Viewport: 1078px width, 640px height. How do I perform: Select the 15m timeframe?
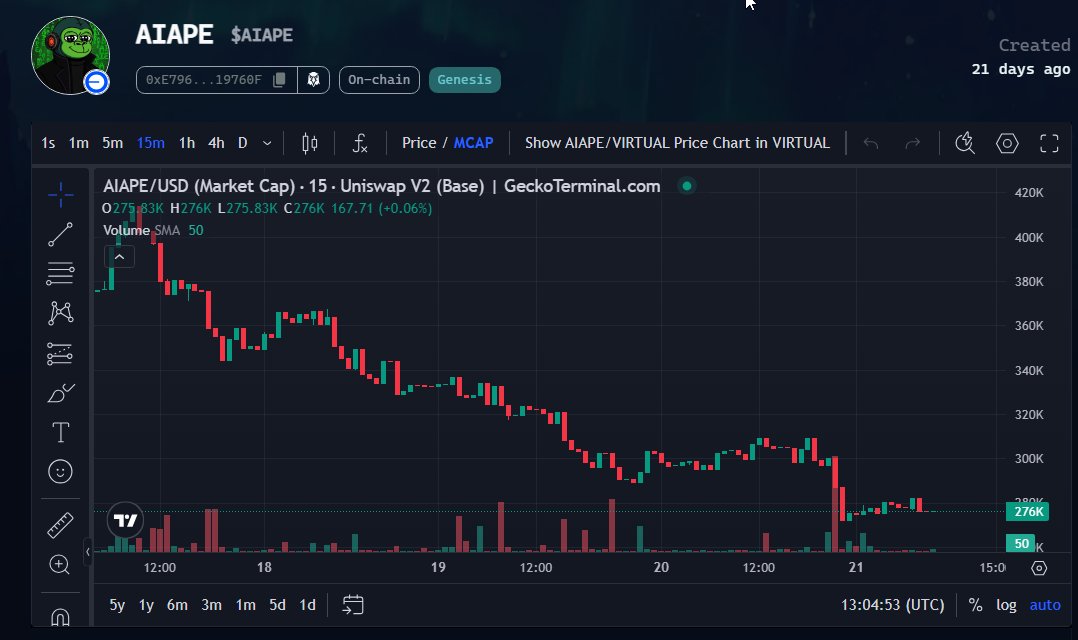point(151,143)
